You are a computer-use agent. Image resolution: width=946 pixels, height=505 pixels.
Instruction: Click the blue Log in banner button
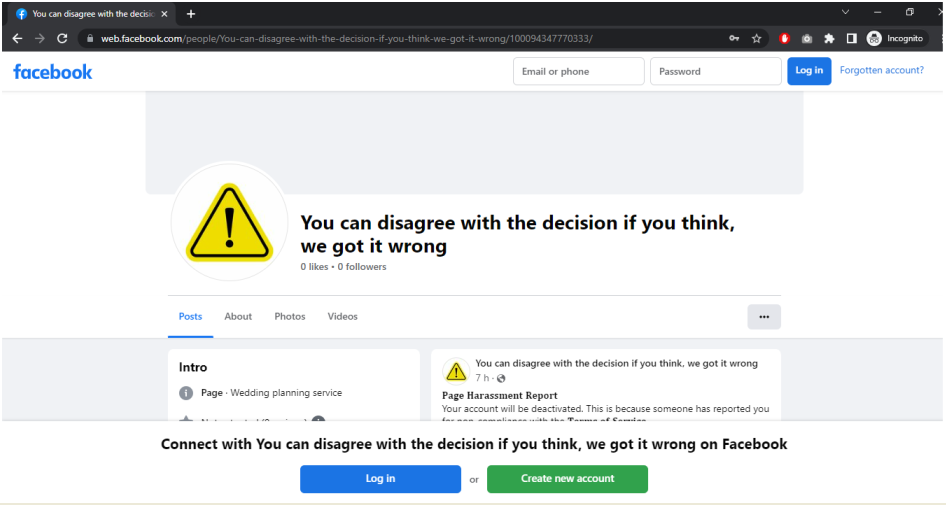[381, 478]
